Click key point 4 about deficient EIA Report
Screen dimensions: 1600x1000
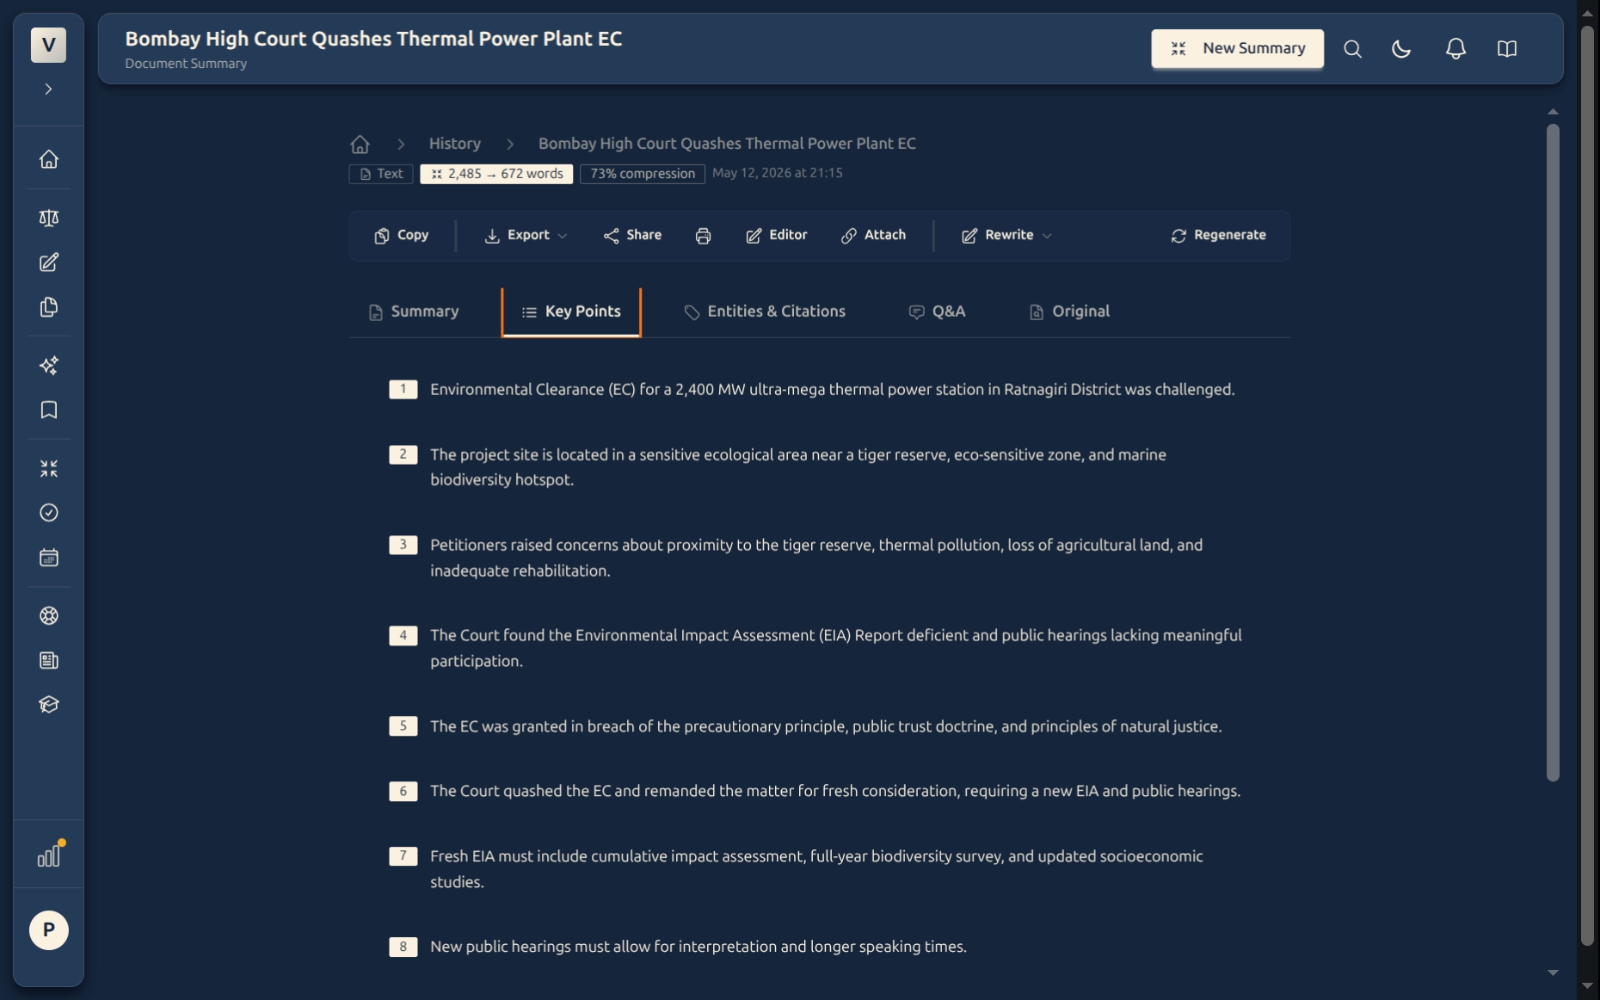coord(820,648)
